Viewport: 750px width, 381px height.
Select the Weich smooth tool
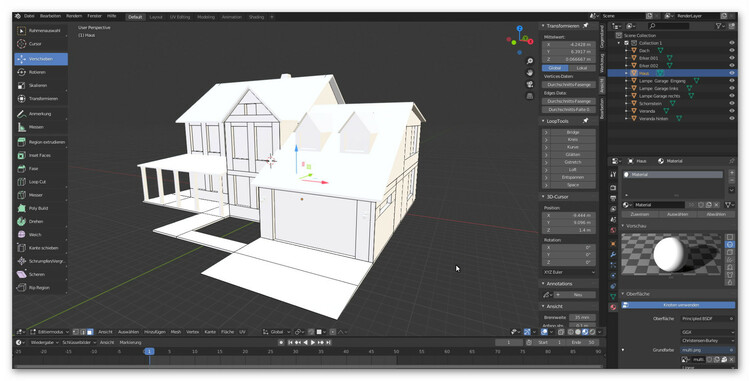point(41,235)
